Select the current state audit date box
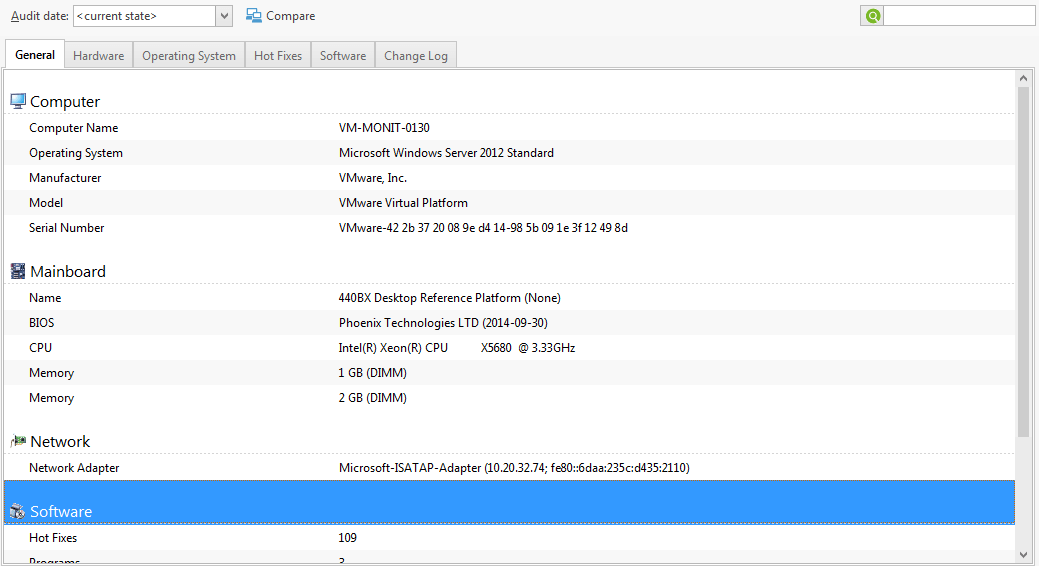This screenshot has height=566, width=1039. coord(144,16)
